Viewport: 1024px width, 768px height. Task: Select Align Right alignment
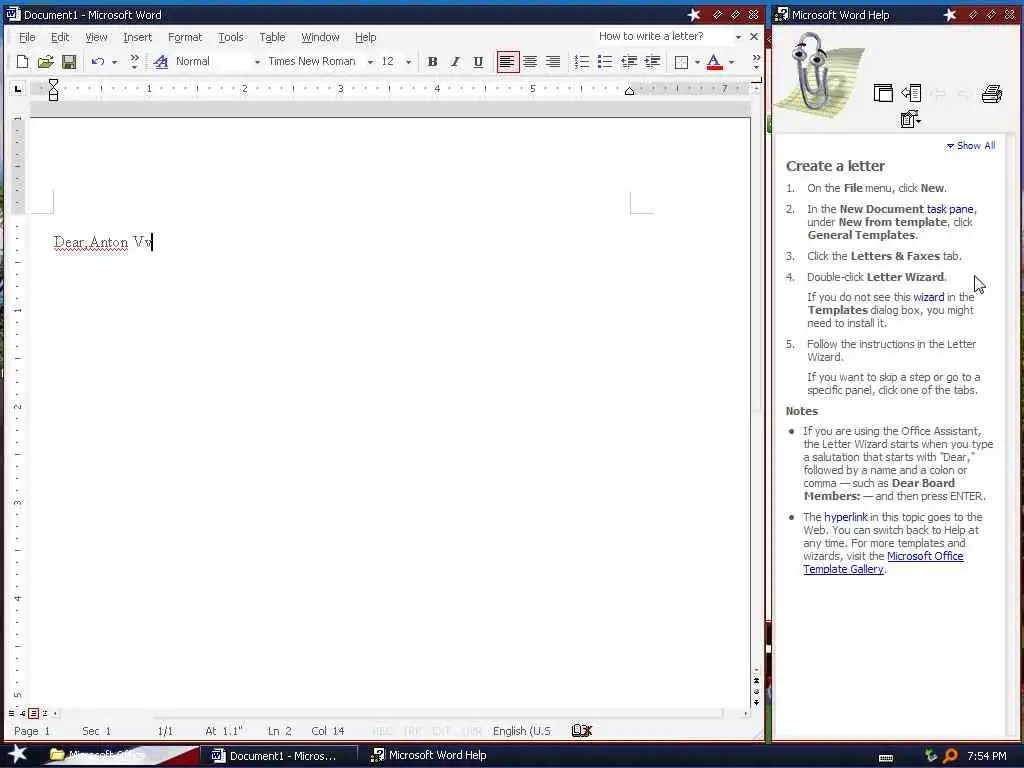pos(553,62)
